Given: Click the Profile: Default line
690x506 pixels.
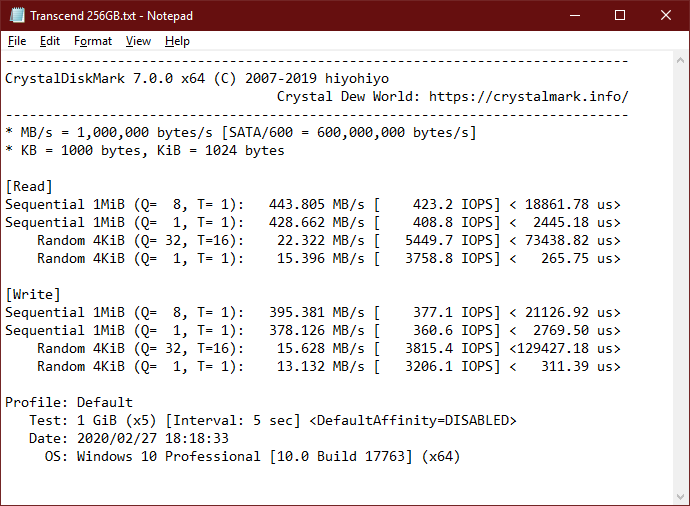Looking at the screenshot, I should coord(69,402).
